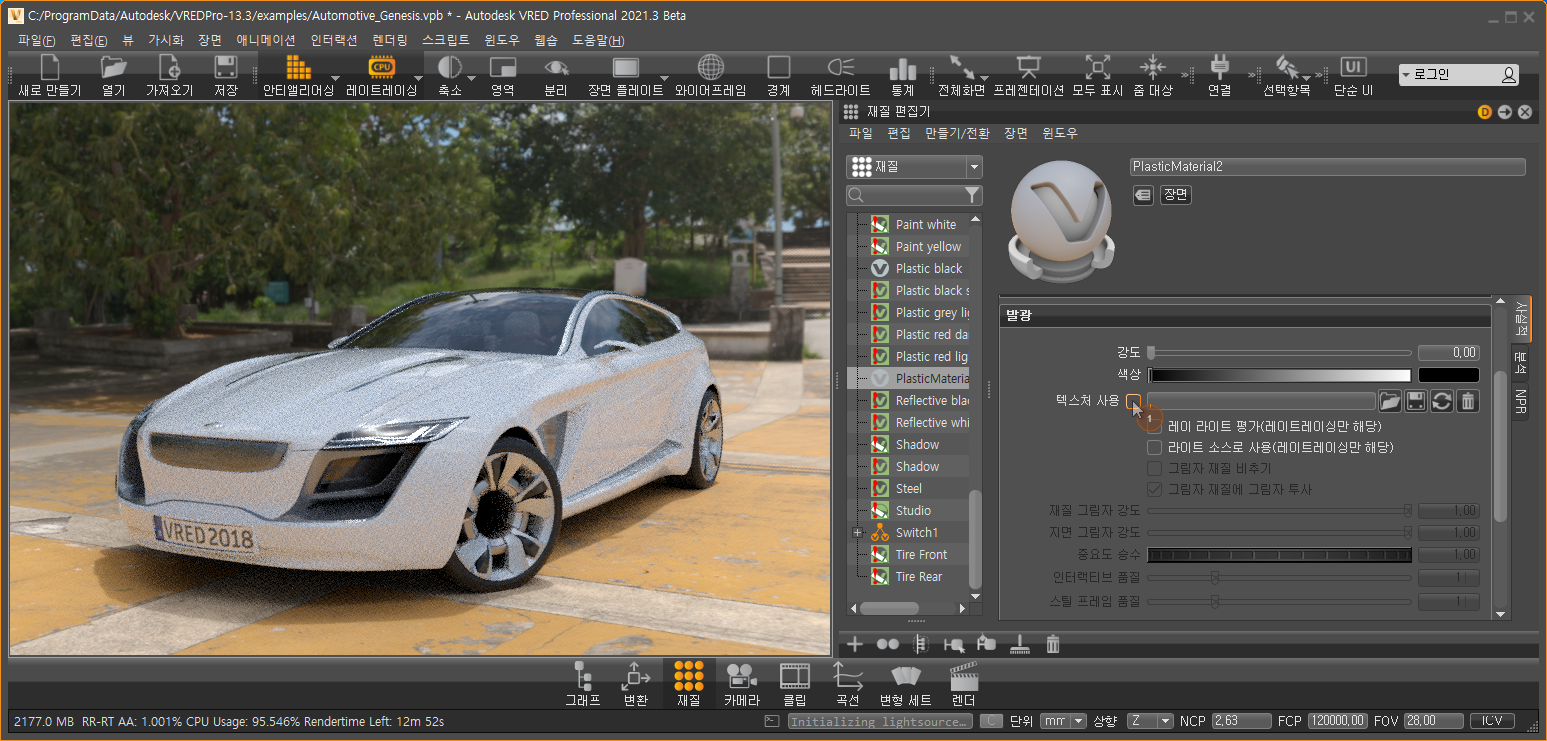Open the 렌더링 menu
Image resolution: width=1547 pixels, height=741 pixels.
(389, 41)
